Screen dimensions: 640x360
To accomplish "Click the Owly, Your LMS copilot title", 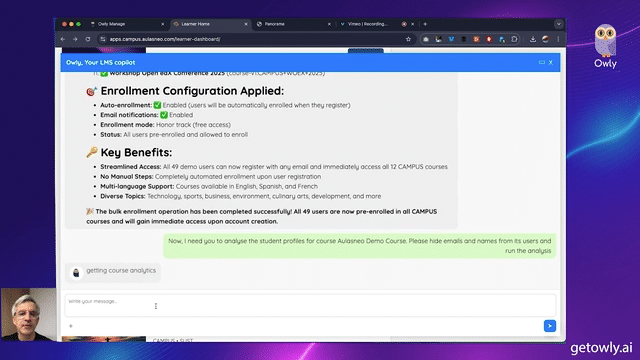I will pos(100,62).
